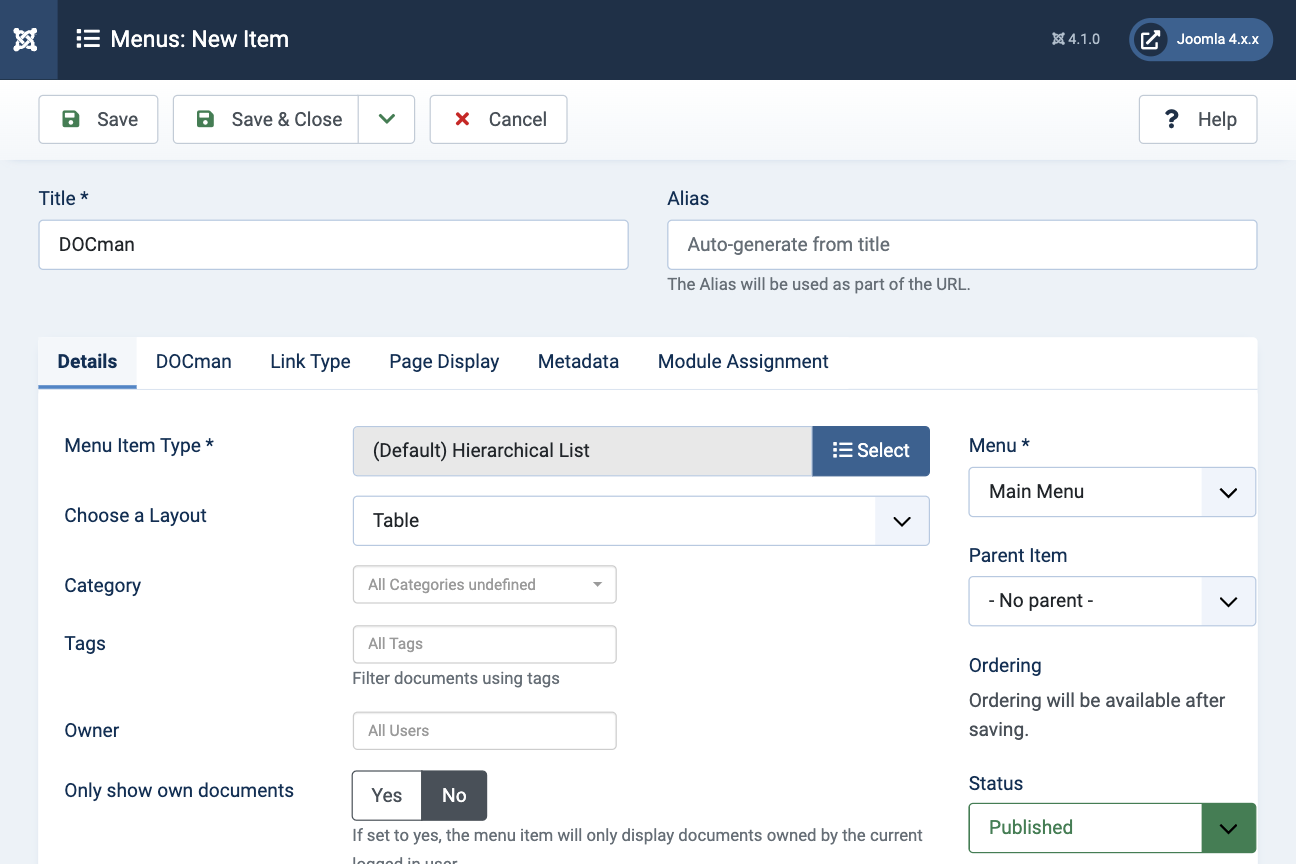This screenshot has height=864, width=1296.
Task: Click the Save button with disk icon
Action: (x=98, y=119)
